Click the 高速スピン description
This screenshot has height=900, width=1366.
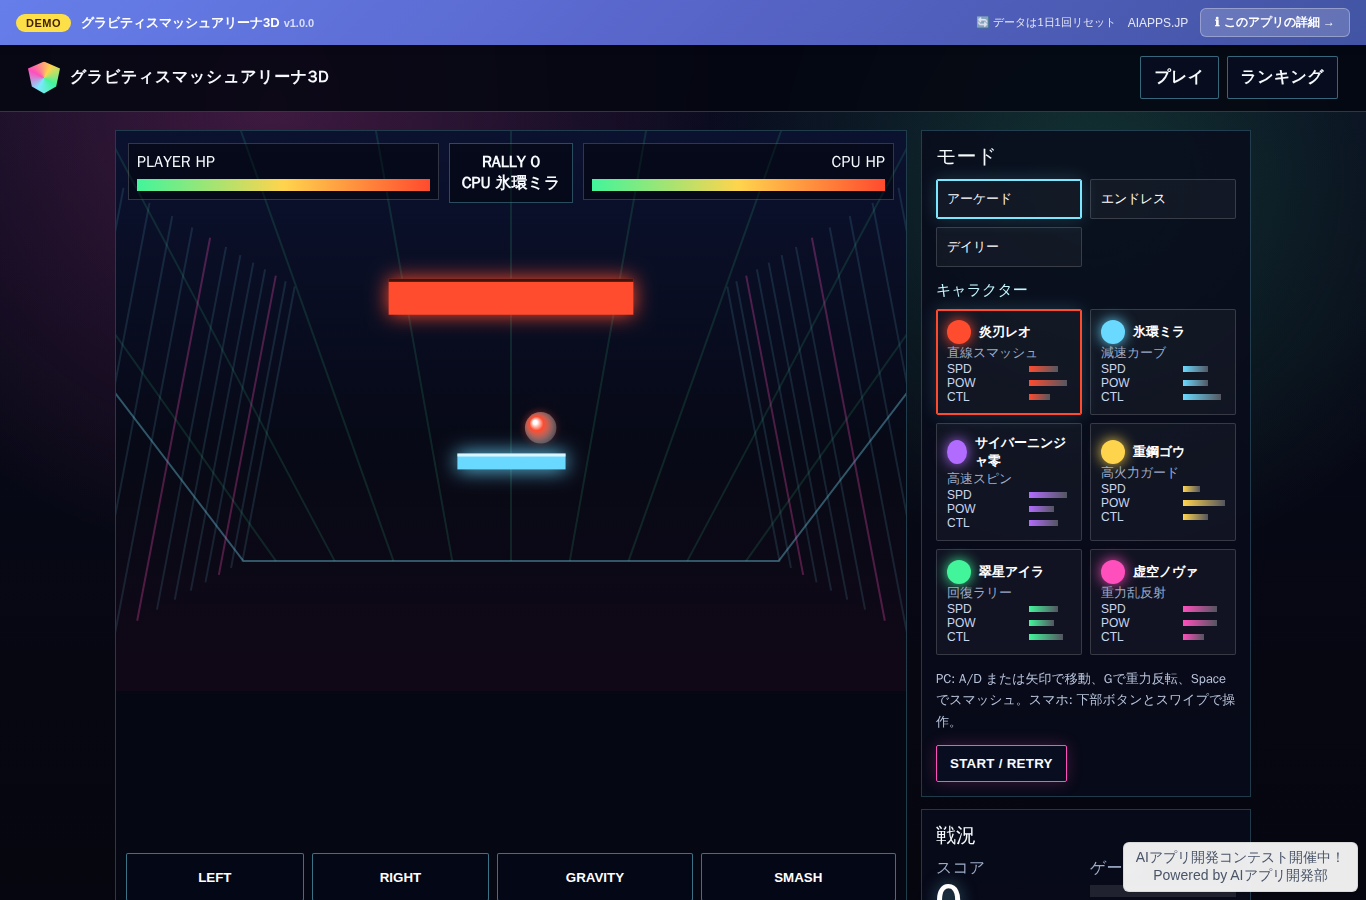click(x=979, y=479)
